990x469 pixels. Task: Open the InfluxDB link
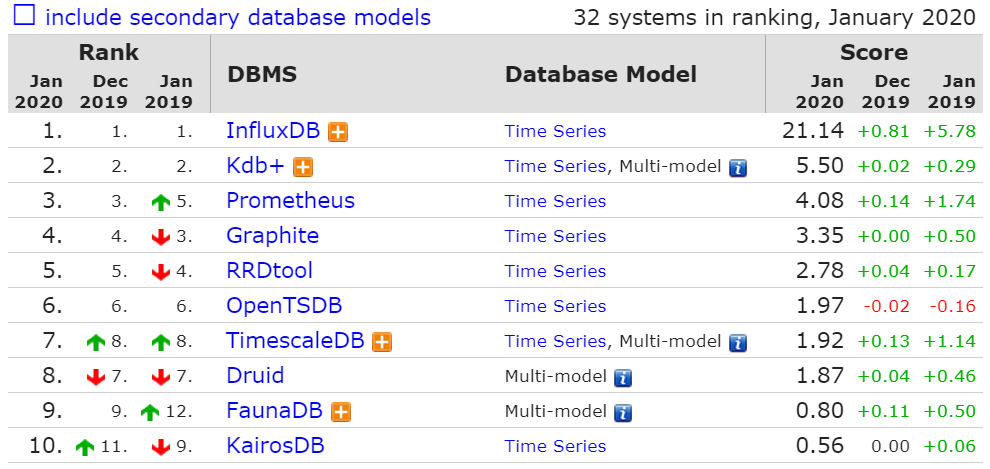point(270,131)
